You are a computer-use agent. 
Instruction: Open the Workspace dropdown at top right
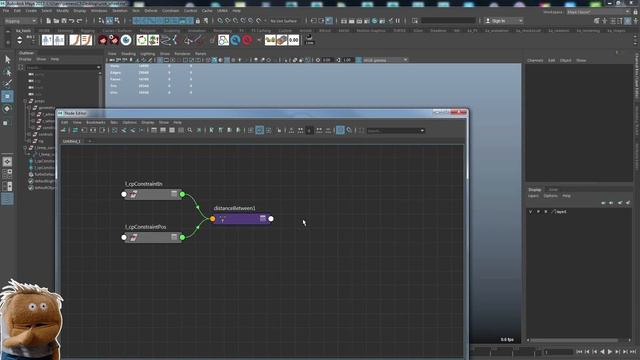(x=599, y=12)
